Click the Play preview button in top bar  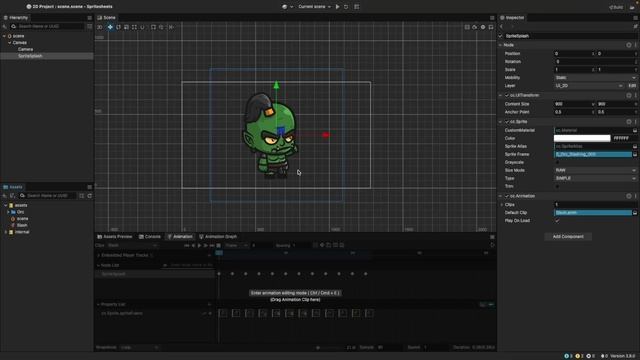coord(338,7)
